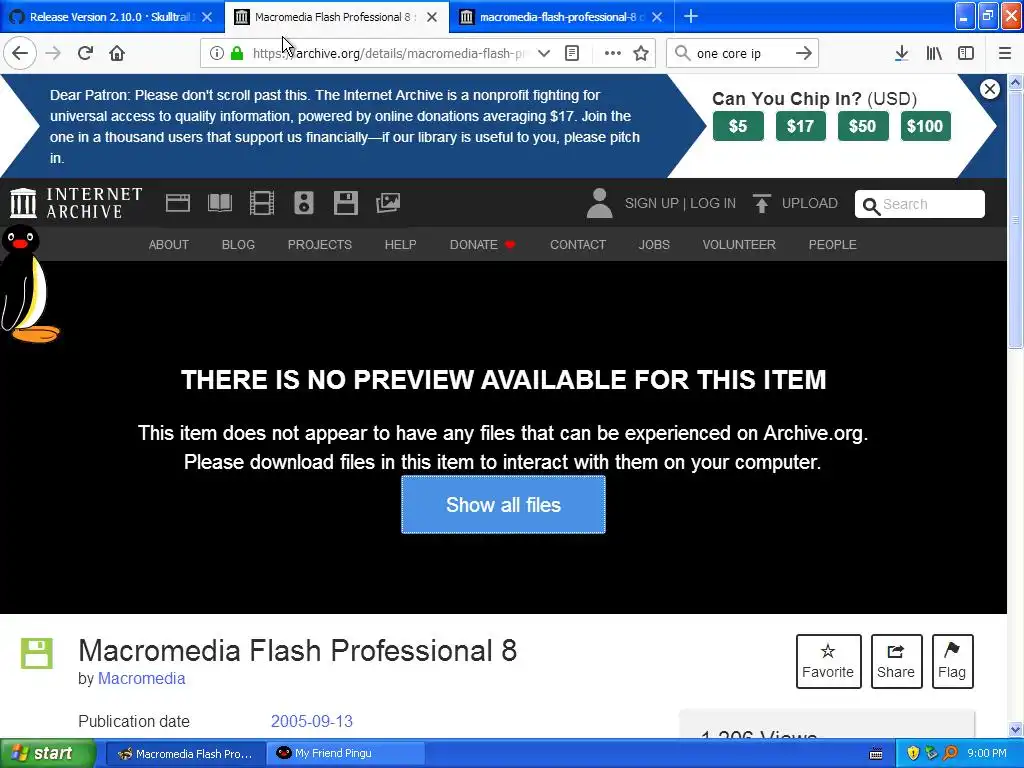
Task: Click the user avatar icon
Action: pos(600,203)
